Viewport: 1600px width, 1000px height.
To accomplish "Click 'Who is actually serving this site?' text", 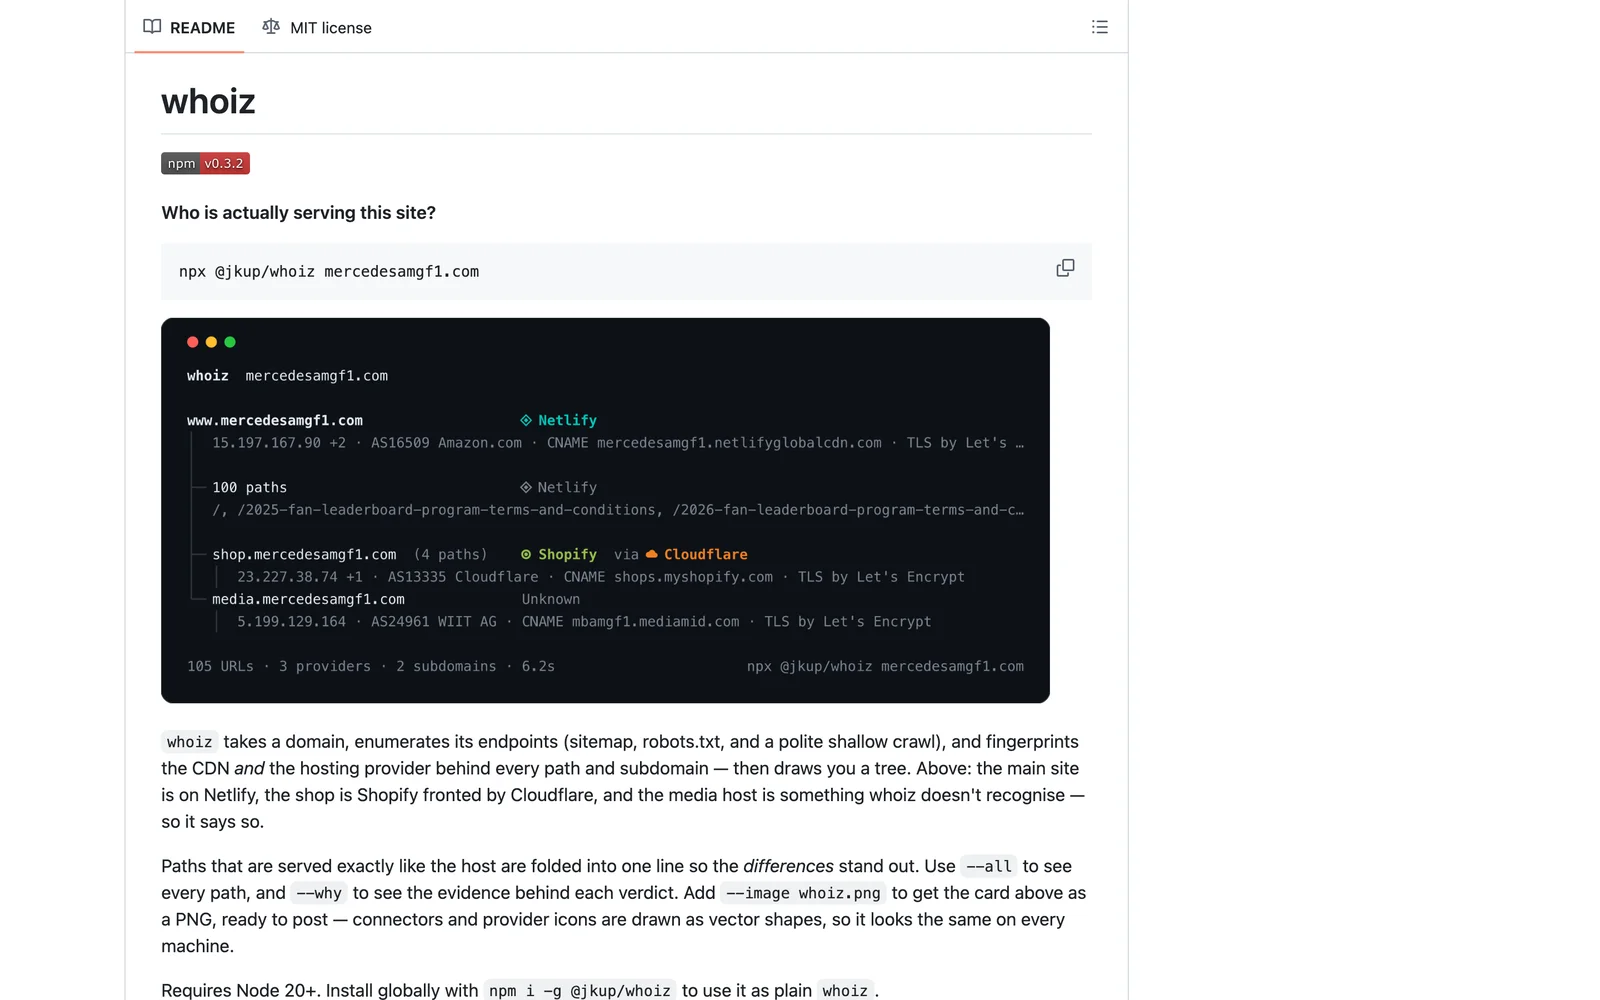I will [x=298, y=212].
